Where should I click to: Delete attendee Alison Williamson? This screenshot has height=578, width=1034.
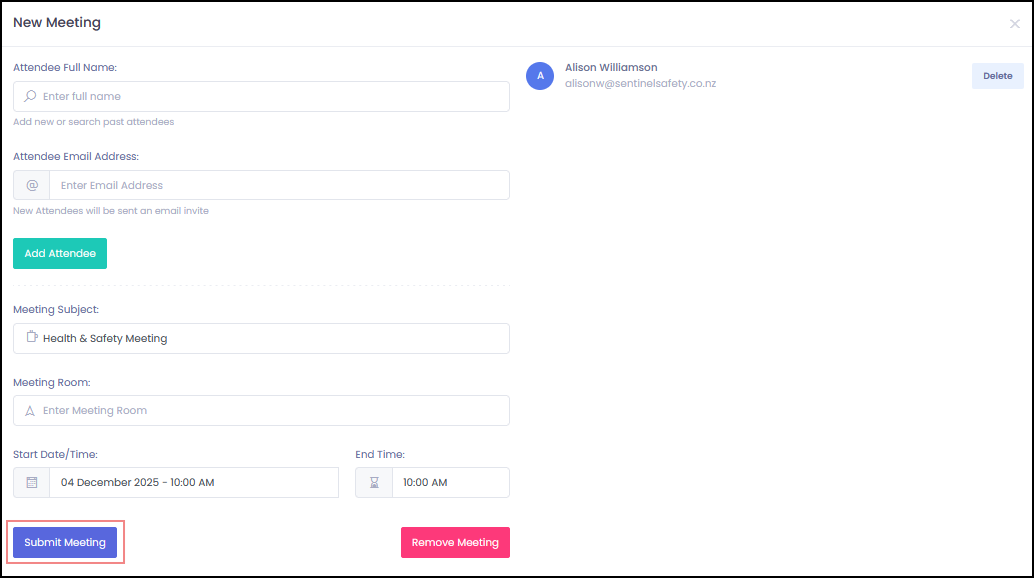[x=997, y=76]
